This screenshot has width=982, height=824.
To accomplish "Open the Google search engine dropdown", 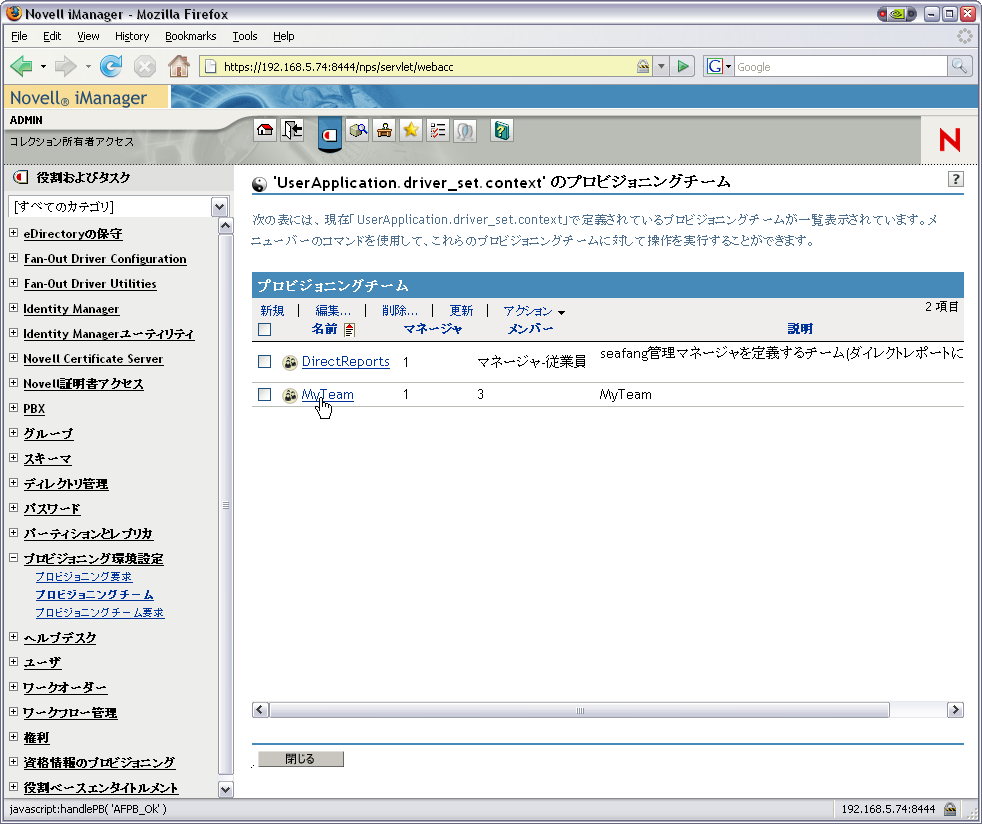I will coord(718,66).
